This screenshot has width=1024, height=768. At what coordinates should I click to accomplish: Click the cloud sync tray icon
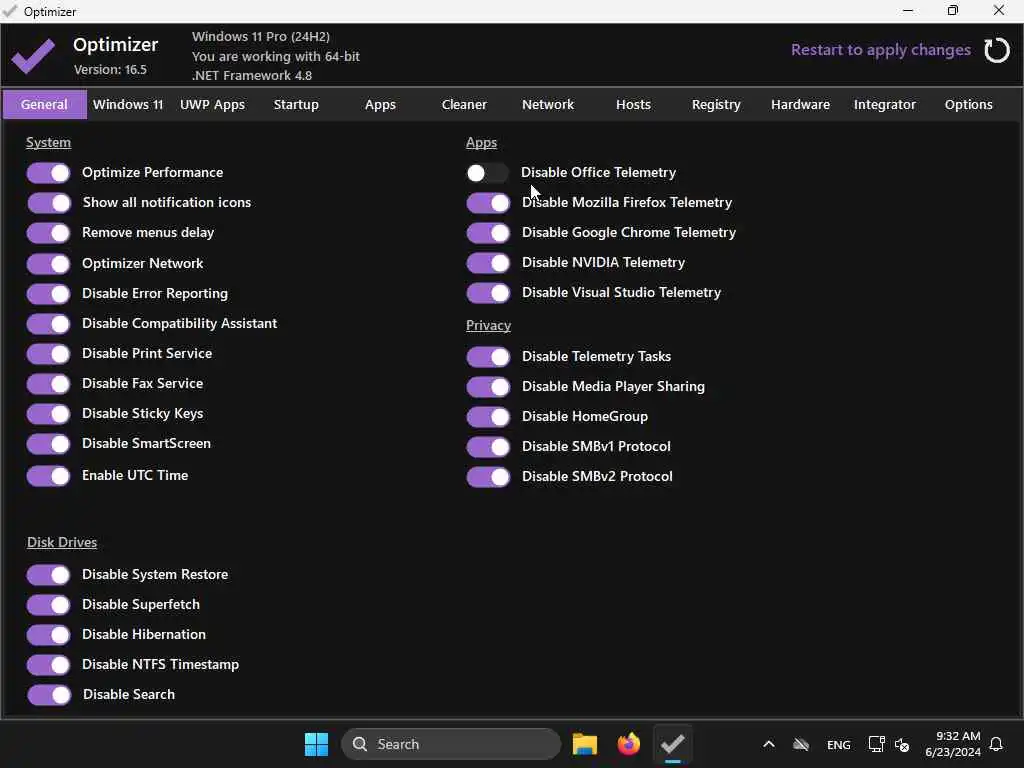click(x=801, y=744)
